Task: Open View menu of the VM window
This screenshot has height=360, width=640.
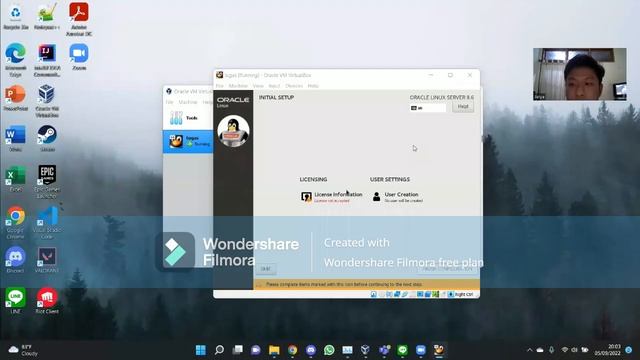Action: 258,86
